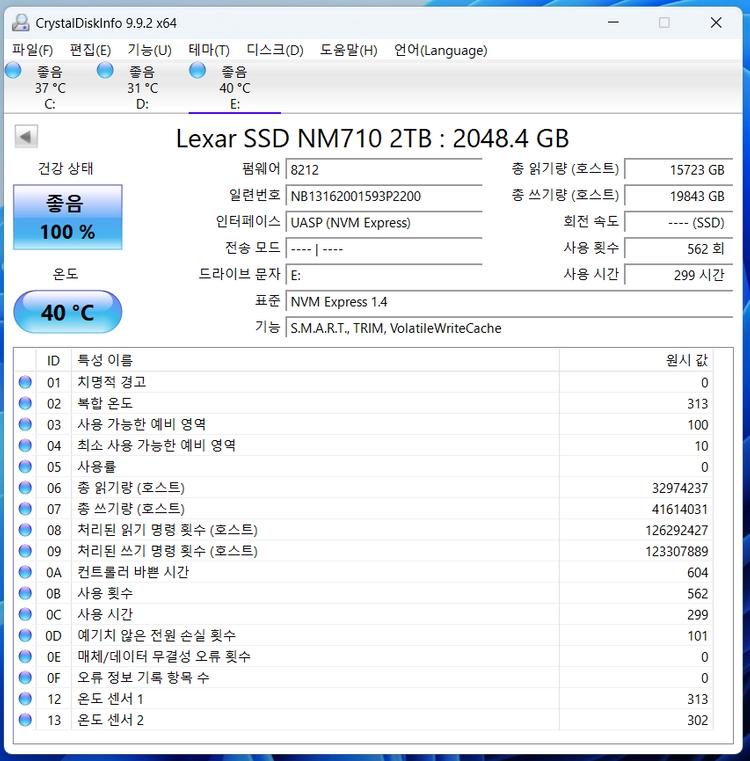Click status orb for attribute 0B 사용 횟수
The width and height of the screenshot is (750, 761).
coord(25,593)
